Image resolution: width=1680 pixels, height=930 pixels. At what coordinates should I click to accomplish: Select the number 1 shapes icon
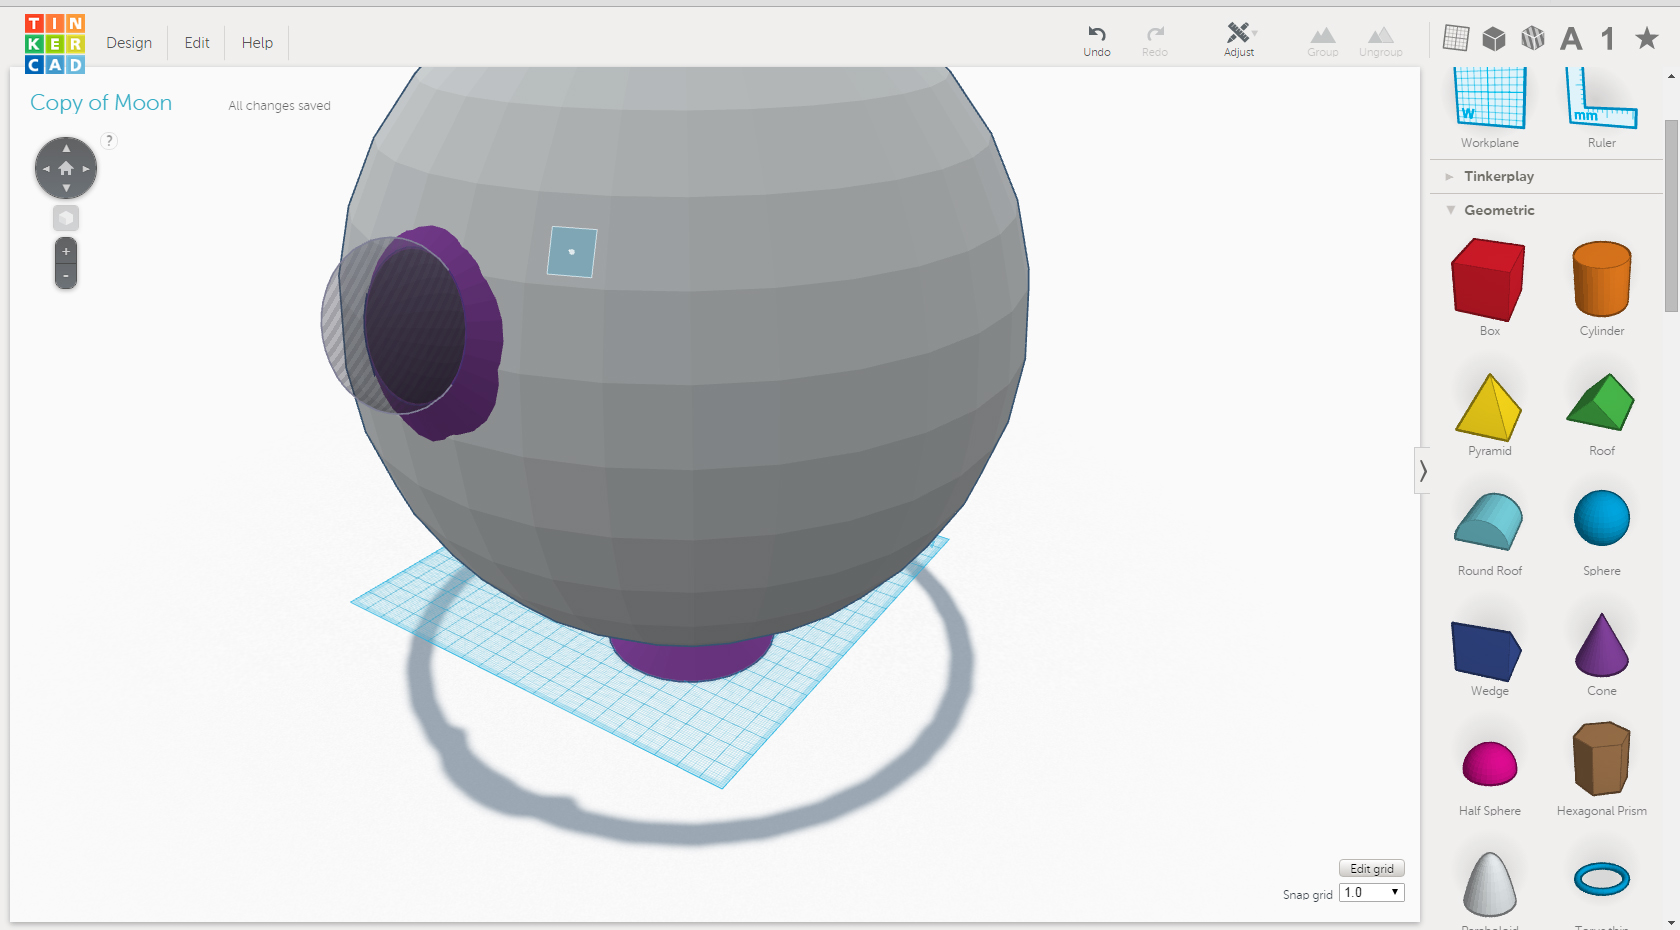coord(1608,38)
